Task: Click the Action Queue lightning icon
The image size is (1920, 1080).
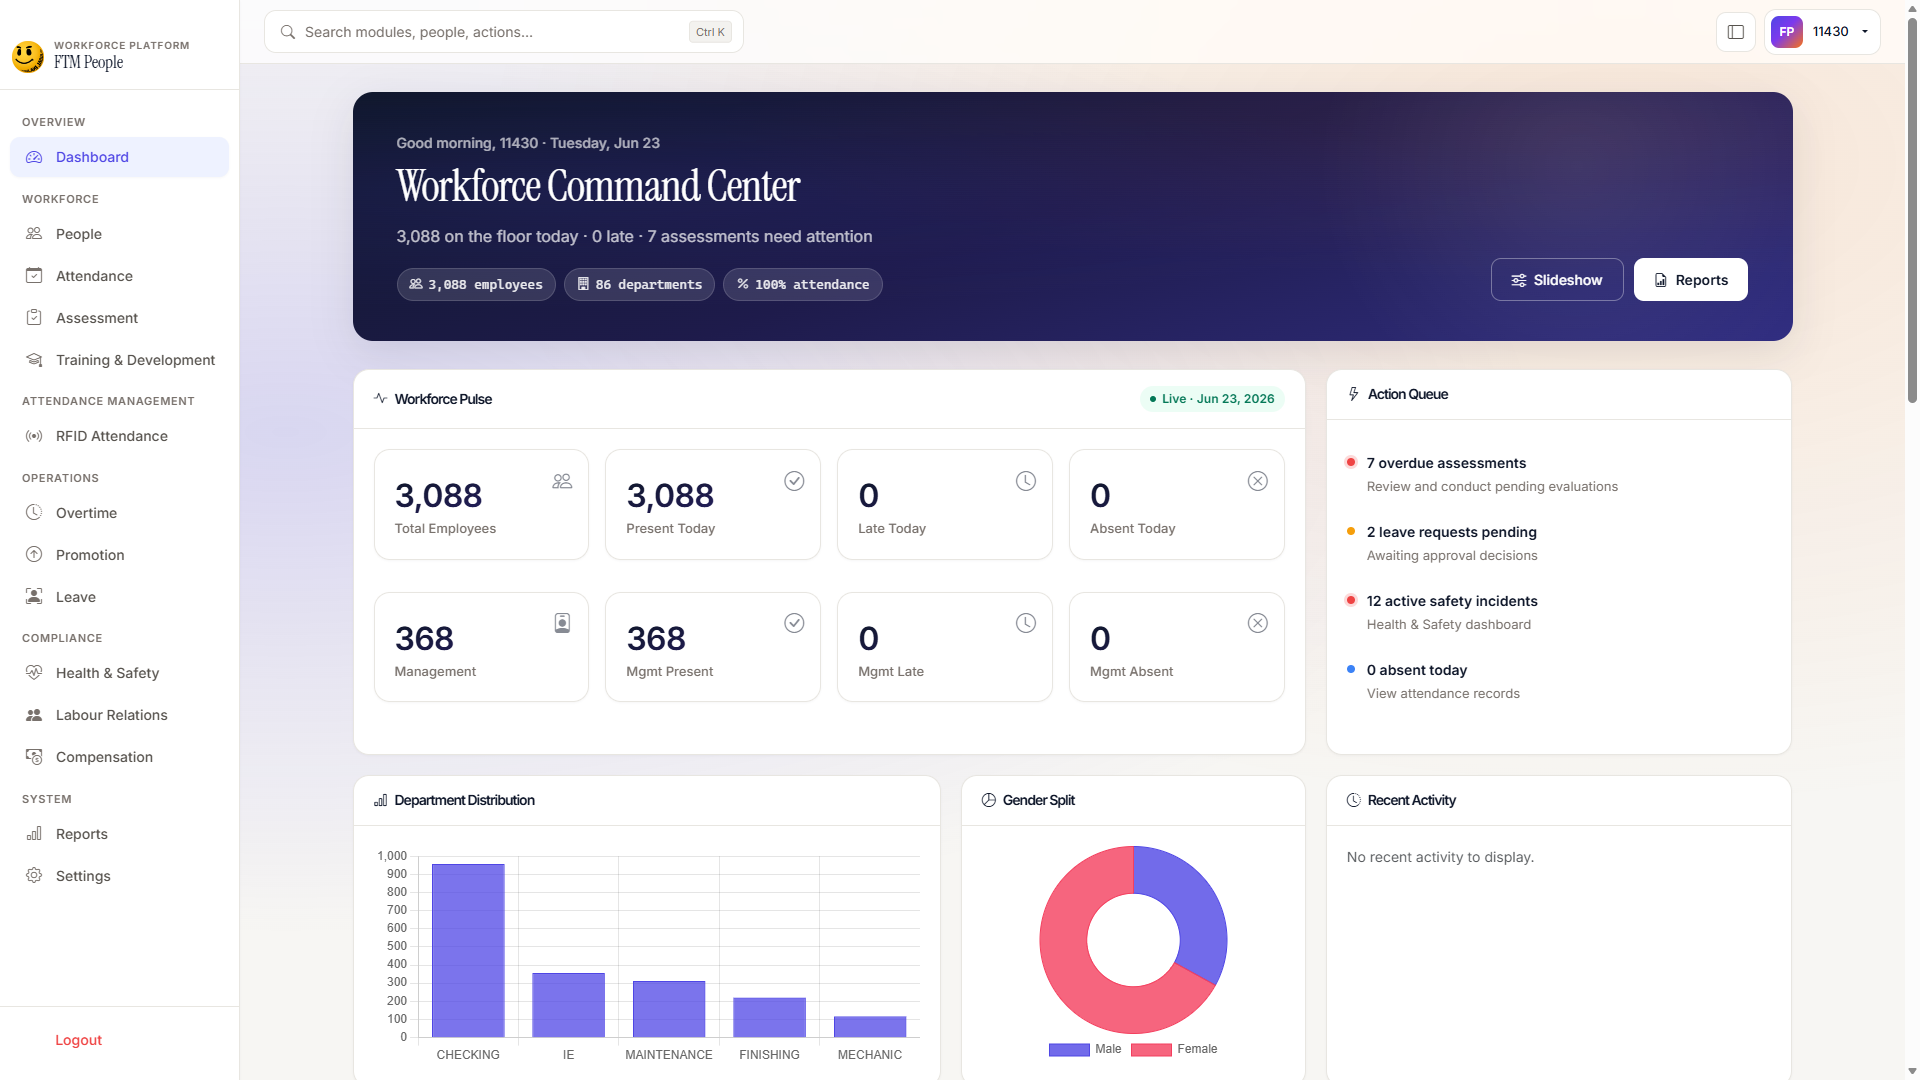Action: coord(1354,394)
